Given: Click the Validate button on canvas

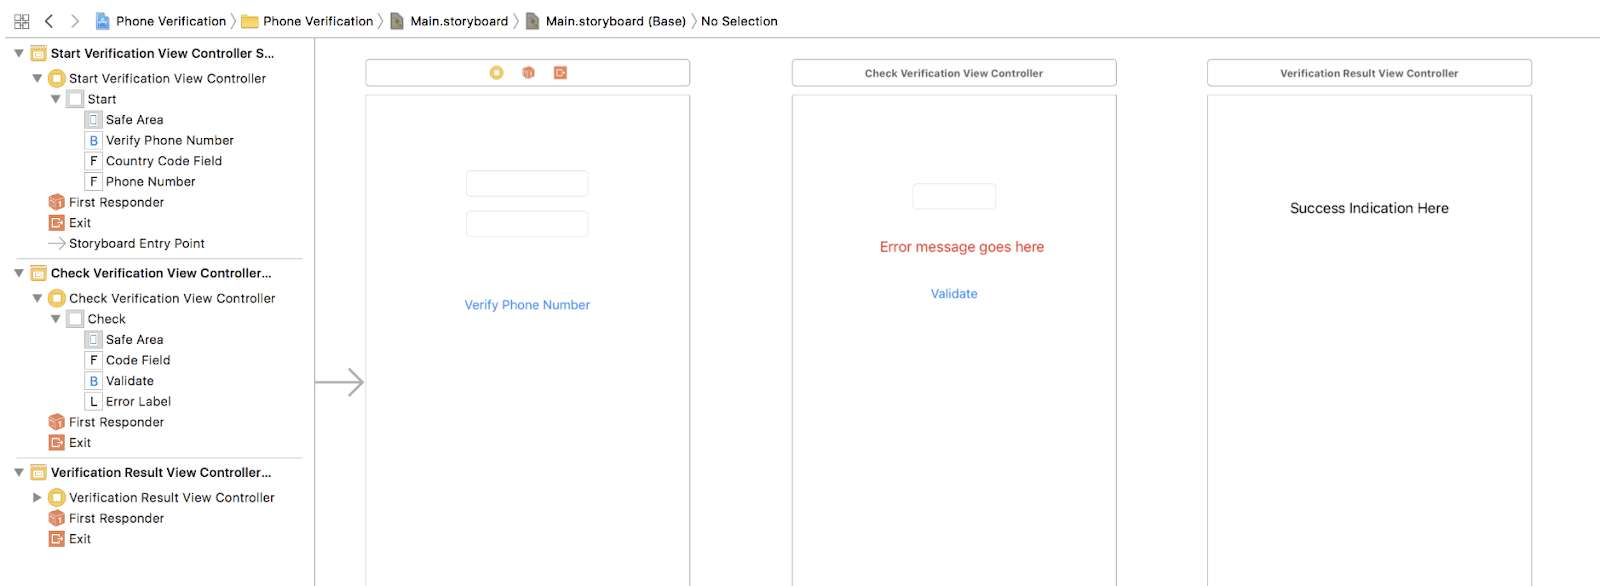Looking at the screenshot, I should pyautogui.click(x=954, y=294).
